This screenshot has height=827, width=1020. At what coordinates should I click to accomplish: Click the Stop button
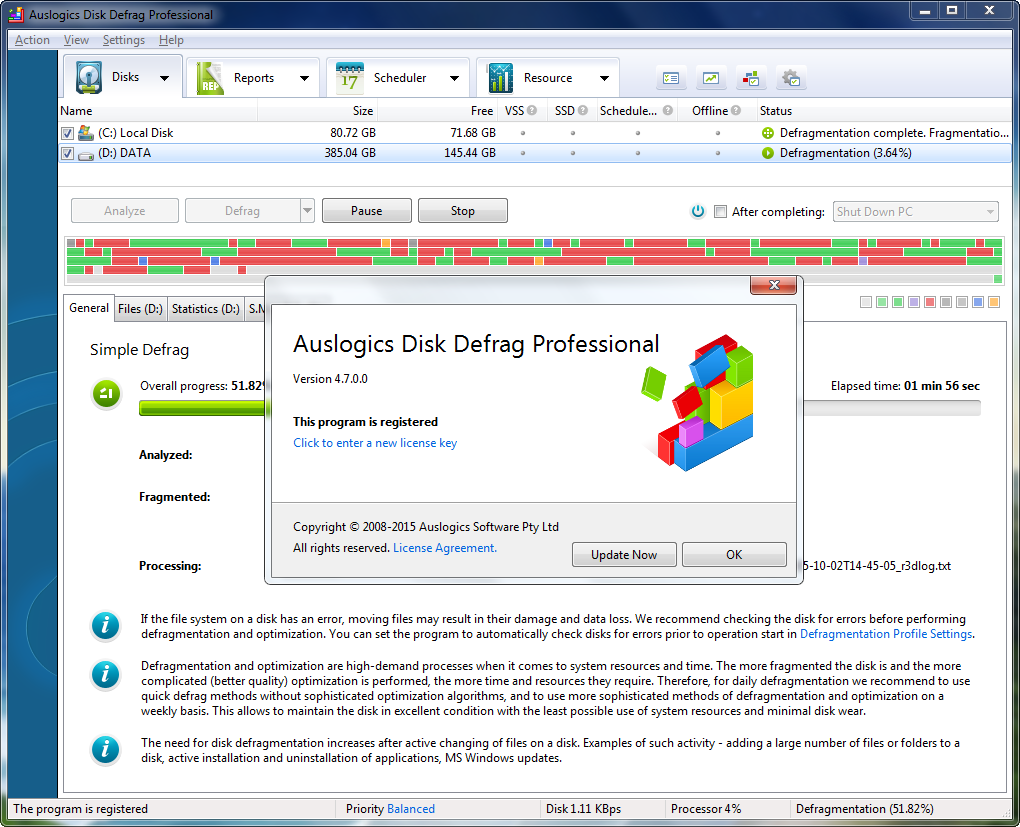(x=463, y=211)
